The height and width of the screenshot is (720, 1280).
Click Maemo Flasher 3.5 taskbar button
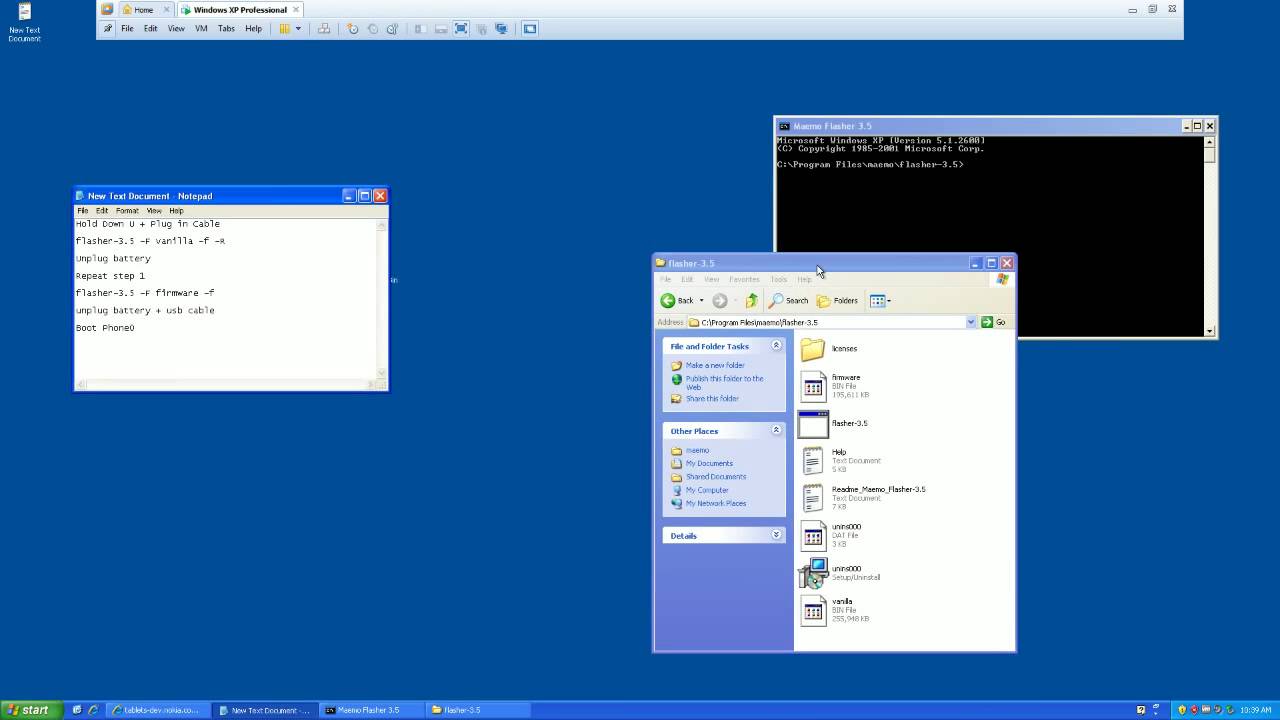click(x=369, y=710)
